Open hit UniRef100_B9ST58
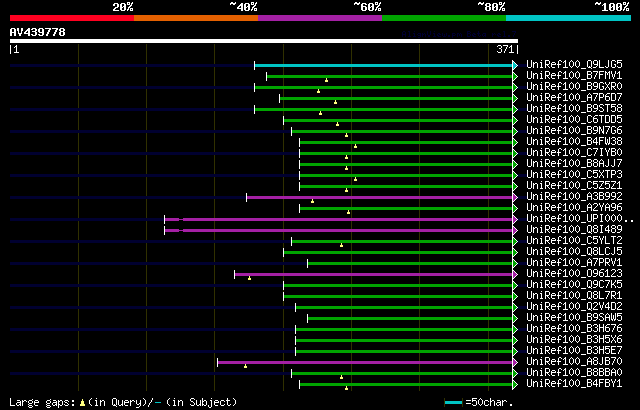640x410 pixels. [x=574, y=109]
